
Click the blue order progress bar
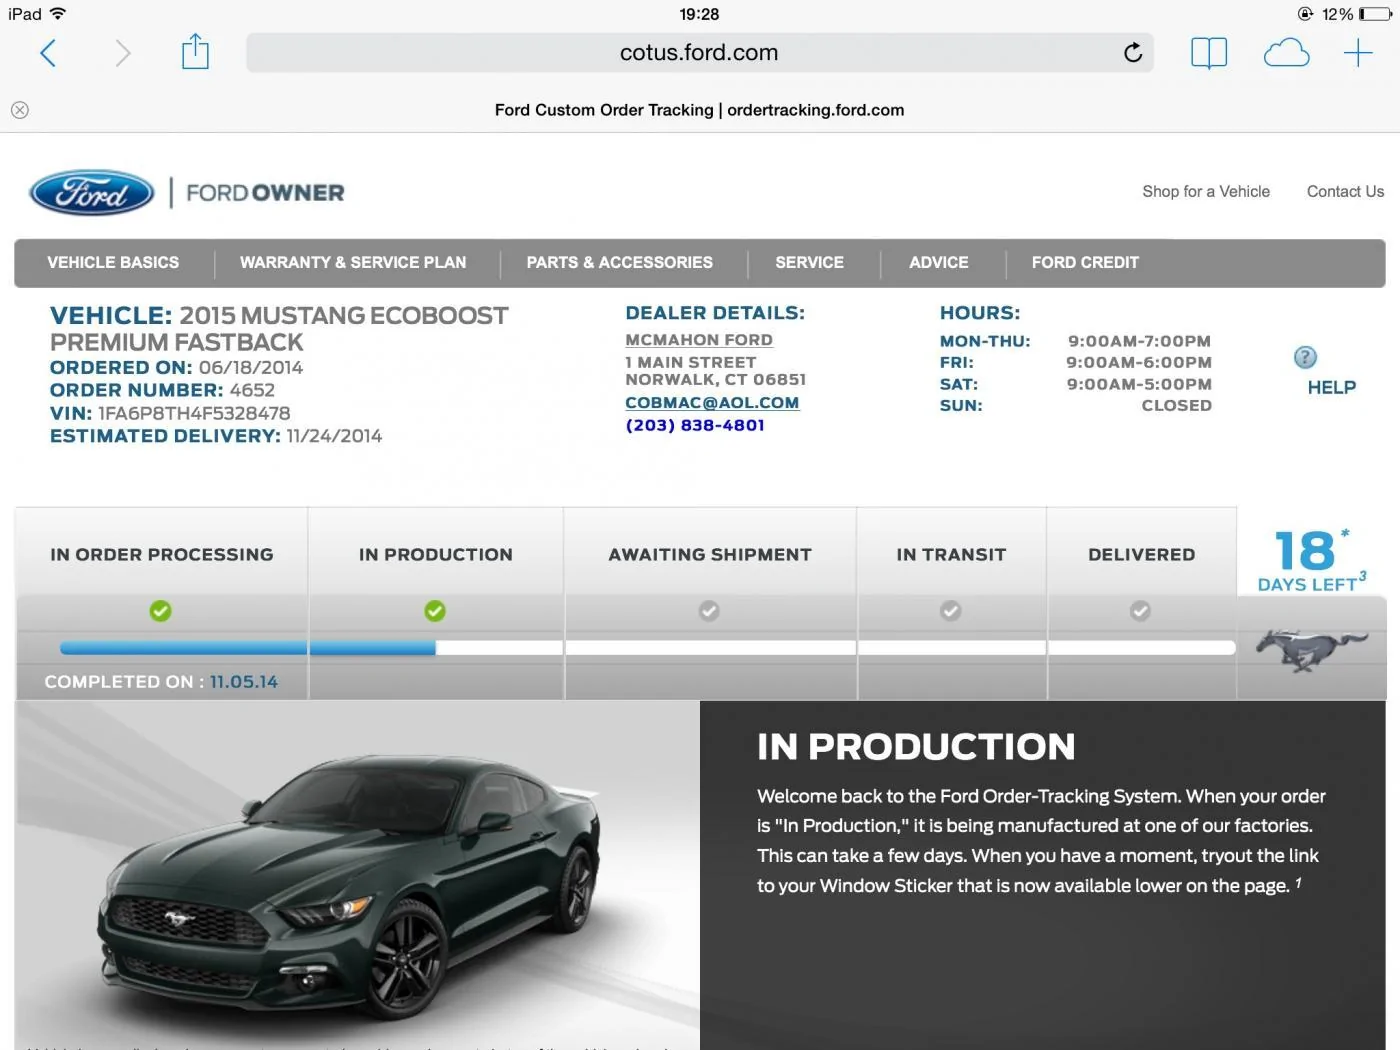[x=248, y=648]
